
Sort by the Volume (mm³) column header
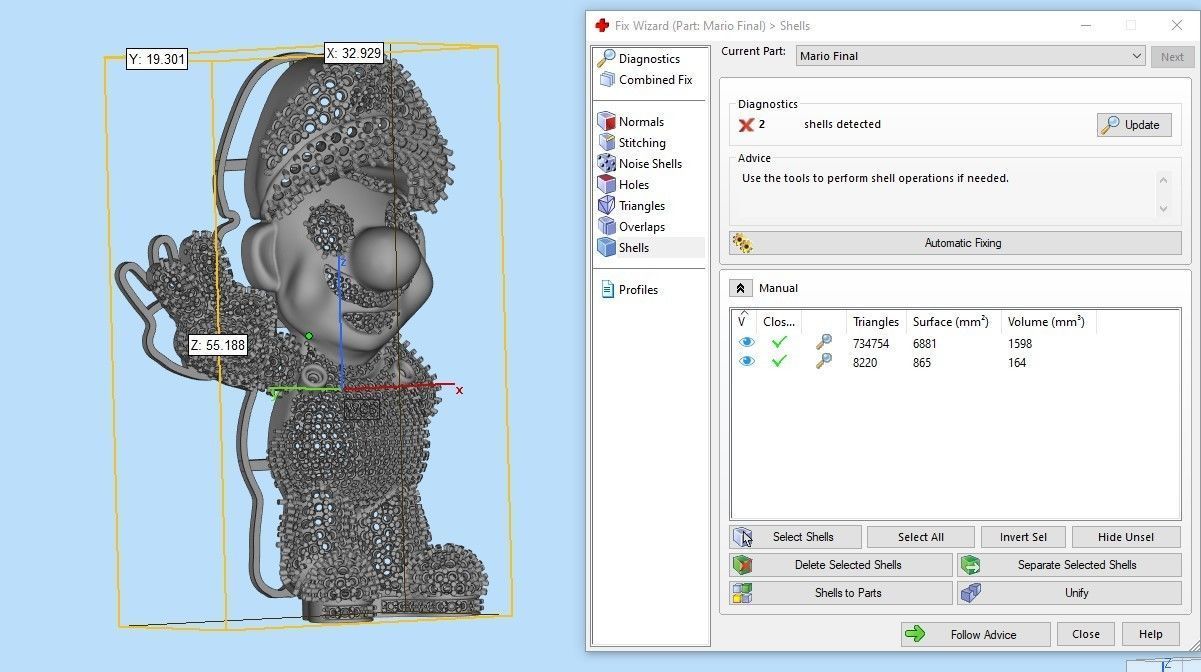1047,322
